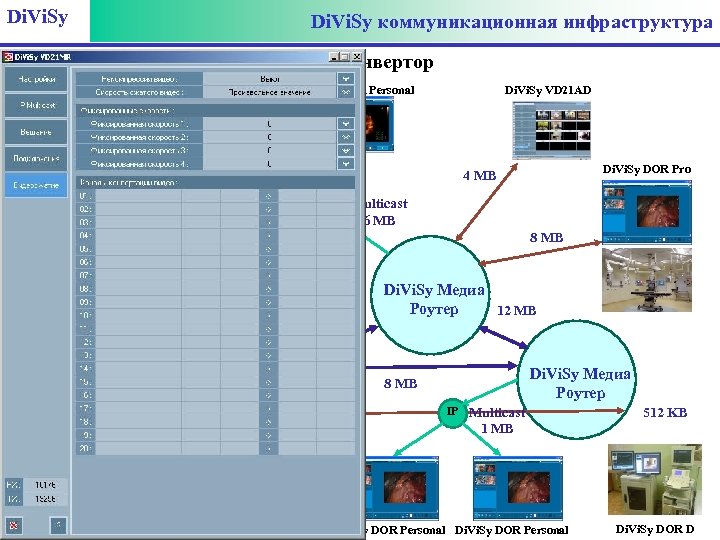This screenshot has width=720, height=540.
Task: Click the Фиксированная скорость 1 value field
Action: click(270, 124)
